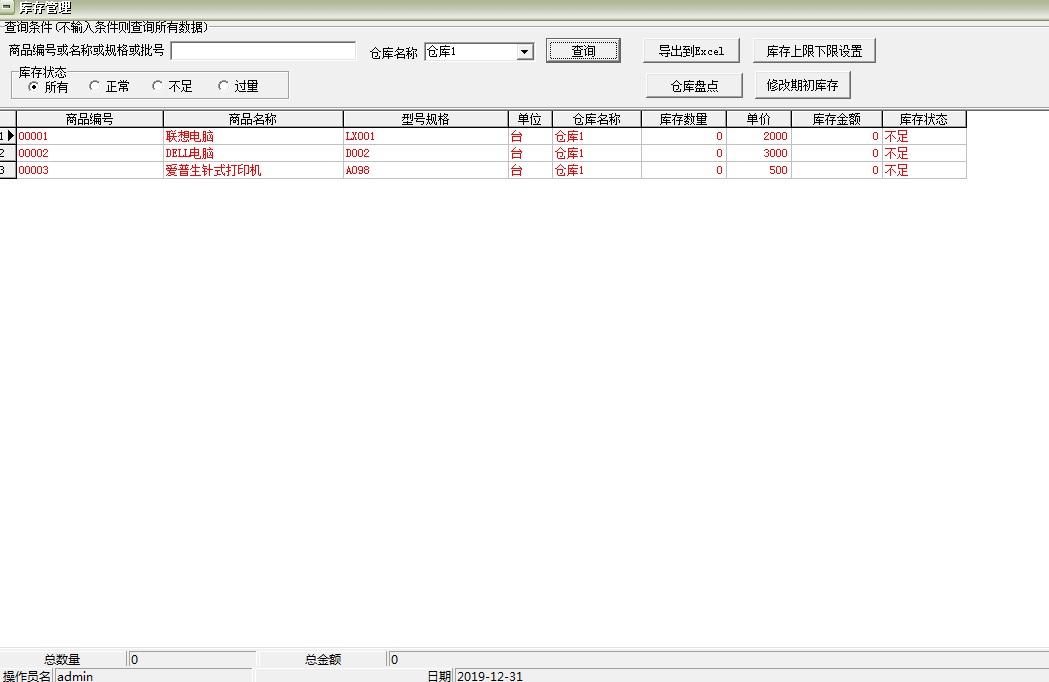Click product code 00003 cell
The image size is (1049, 682).
tap(90, 170)
